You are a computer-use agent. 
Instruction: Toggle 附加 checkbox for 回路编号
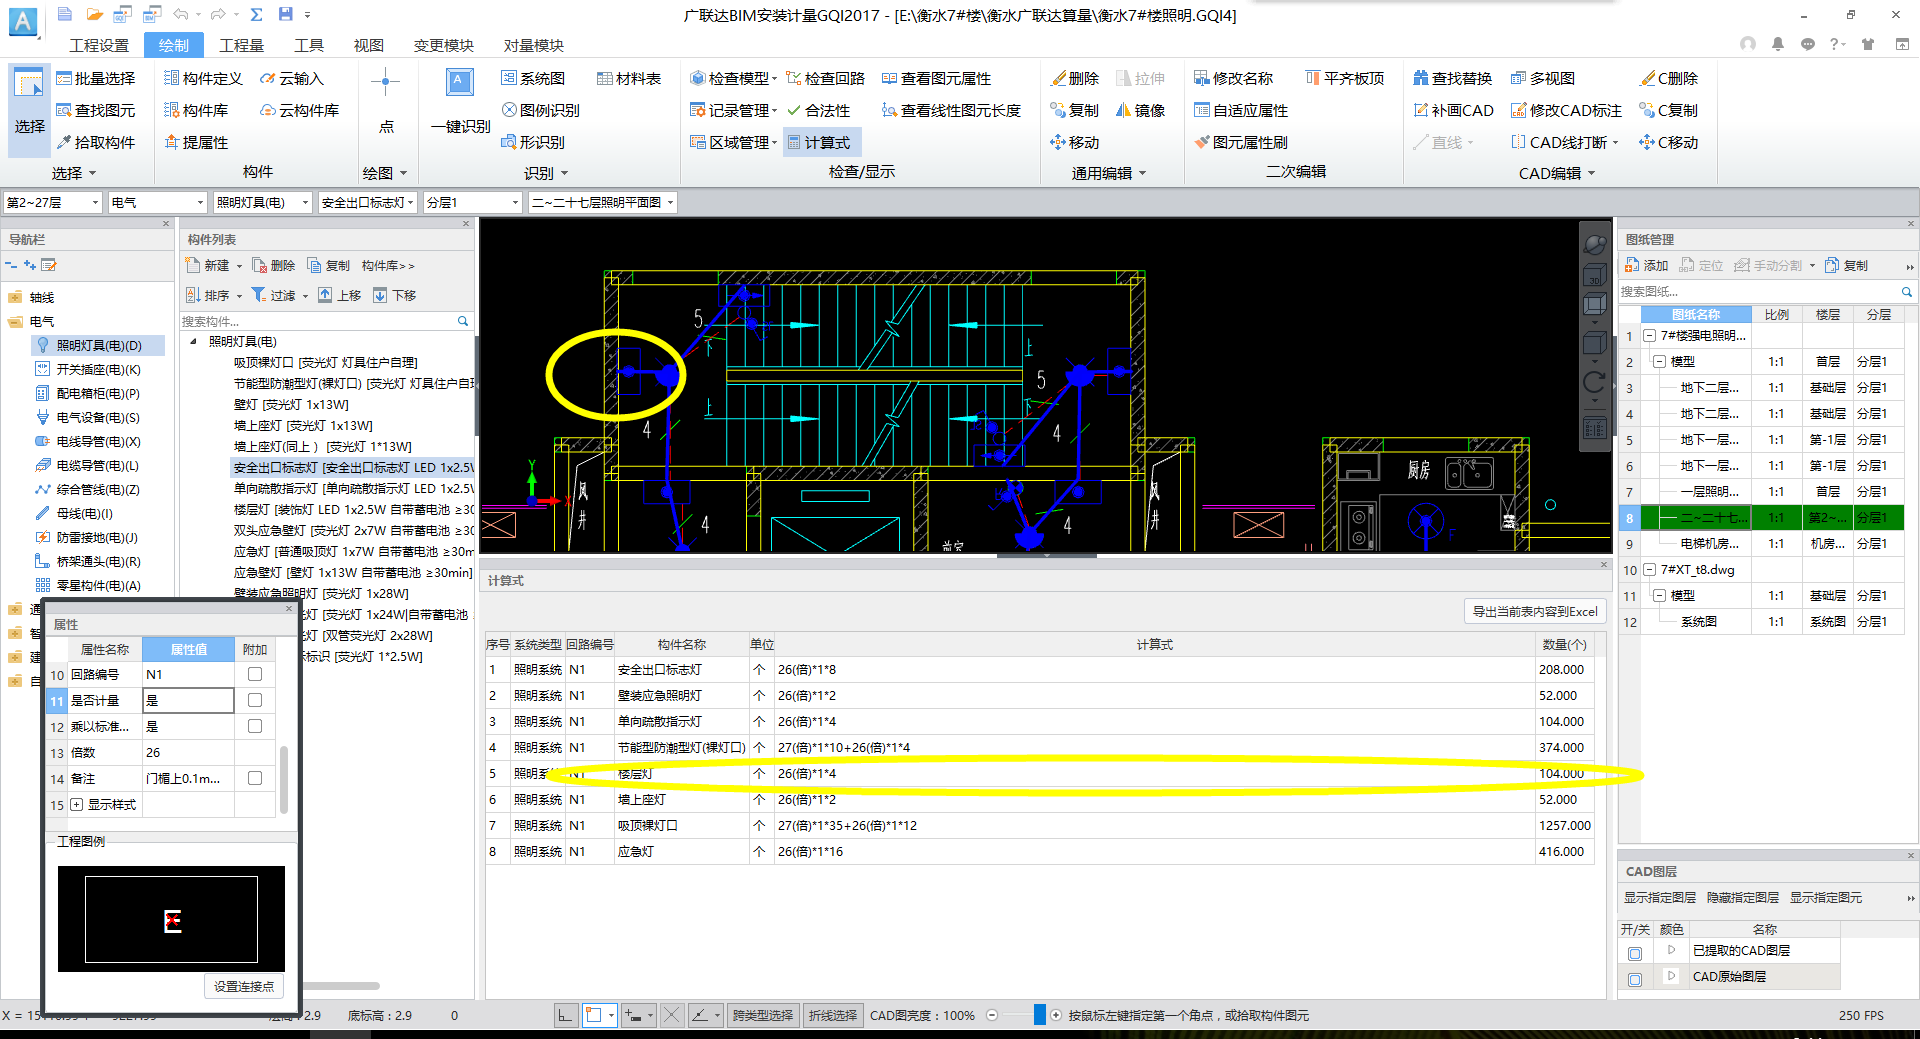(x=255, y=674)
